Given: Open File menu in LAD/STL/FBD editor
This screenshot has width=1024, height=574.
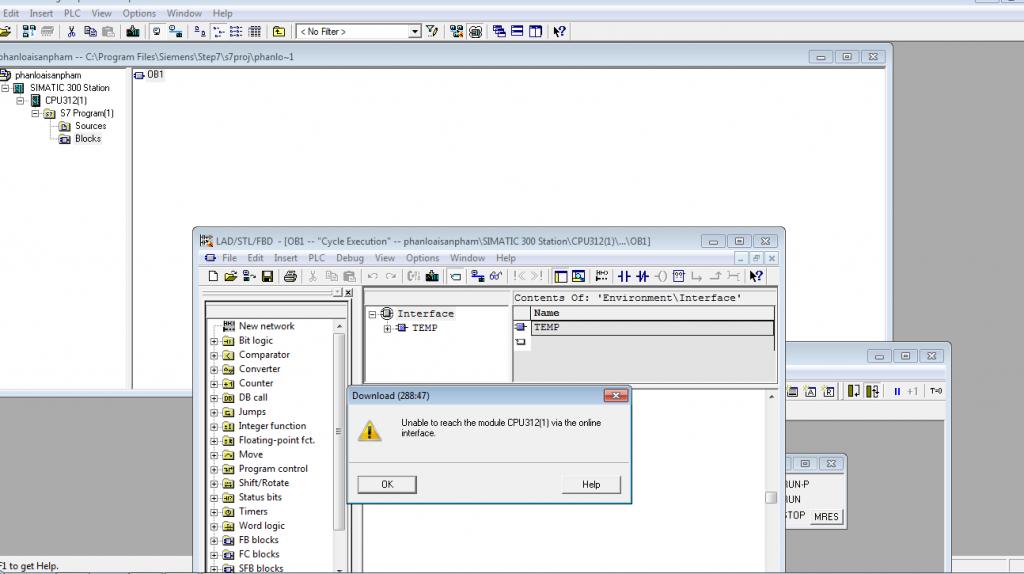Looking at the screenshot, I should (229, 258).
